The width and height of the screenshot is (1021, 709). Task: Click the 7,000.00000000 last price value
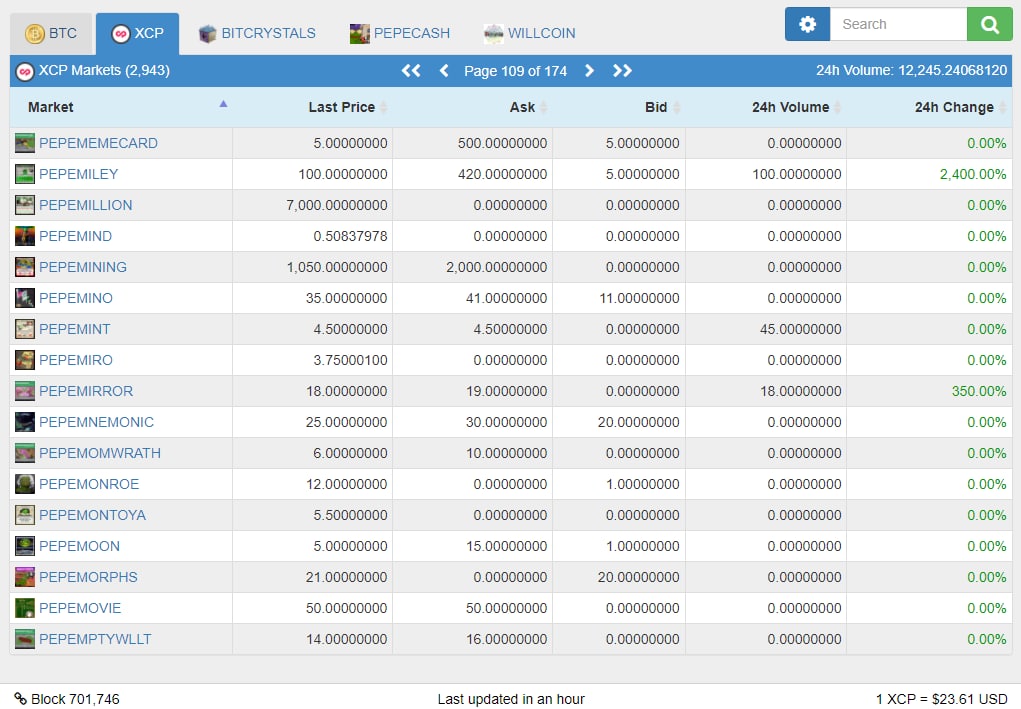coord(337,205)
